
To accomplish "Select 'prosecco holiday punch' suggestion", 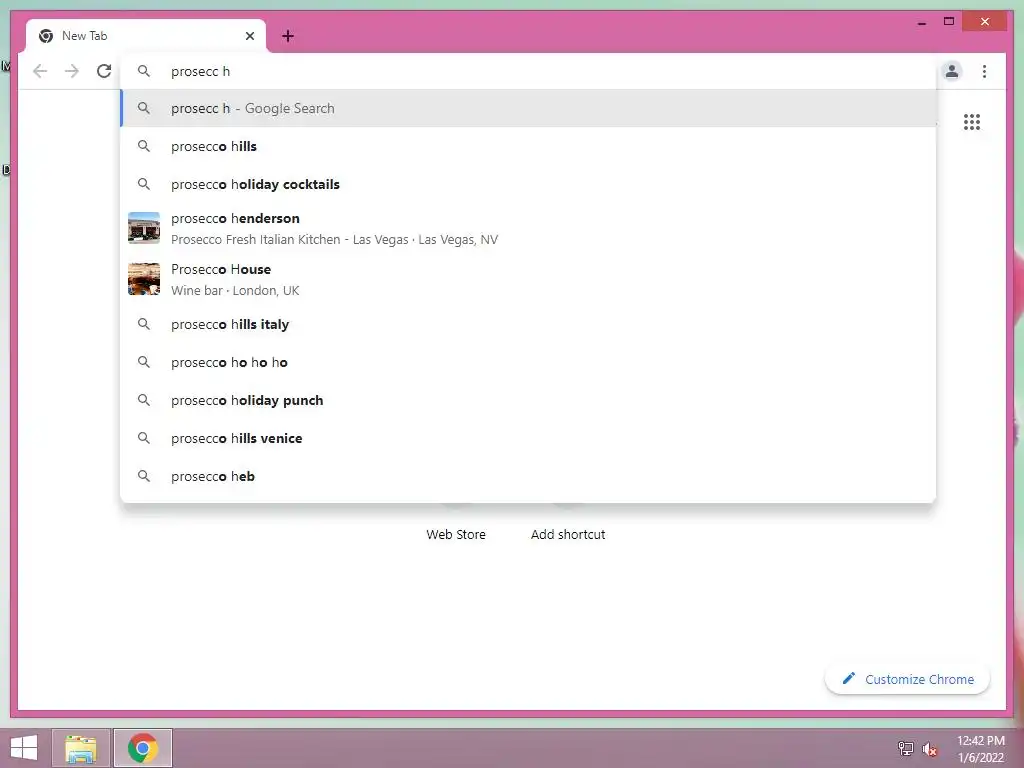I will click(x=528, y=400).
